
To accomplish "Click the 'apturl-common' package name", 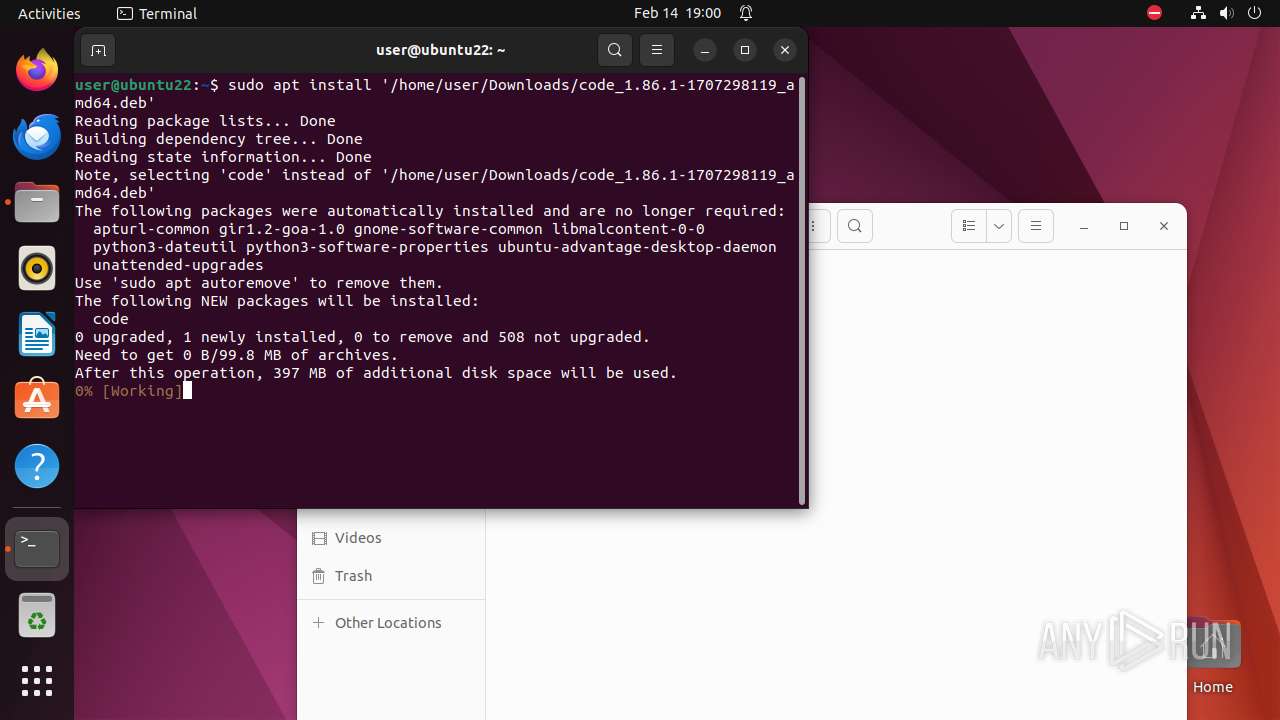I will [x=151, y=229].
